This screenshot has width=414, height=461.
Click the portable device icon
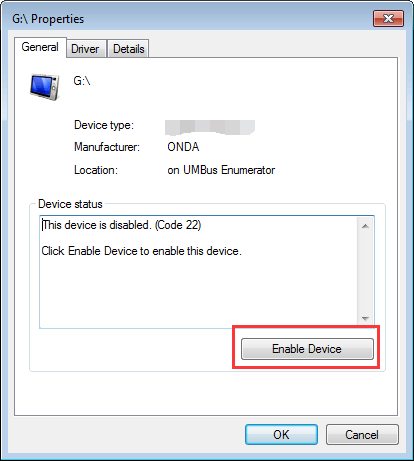(44, 87)
